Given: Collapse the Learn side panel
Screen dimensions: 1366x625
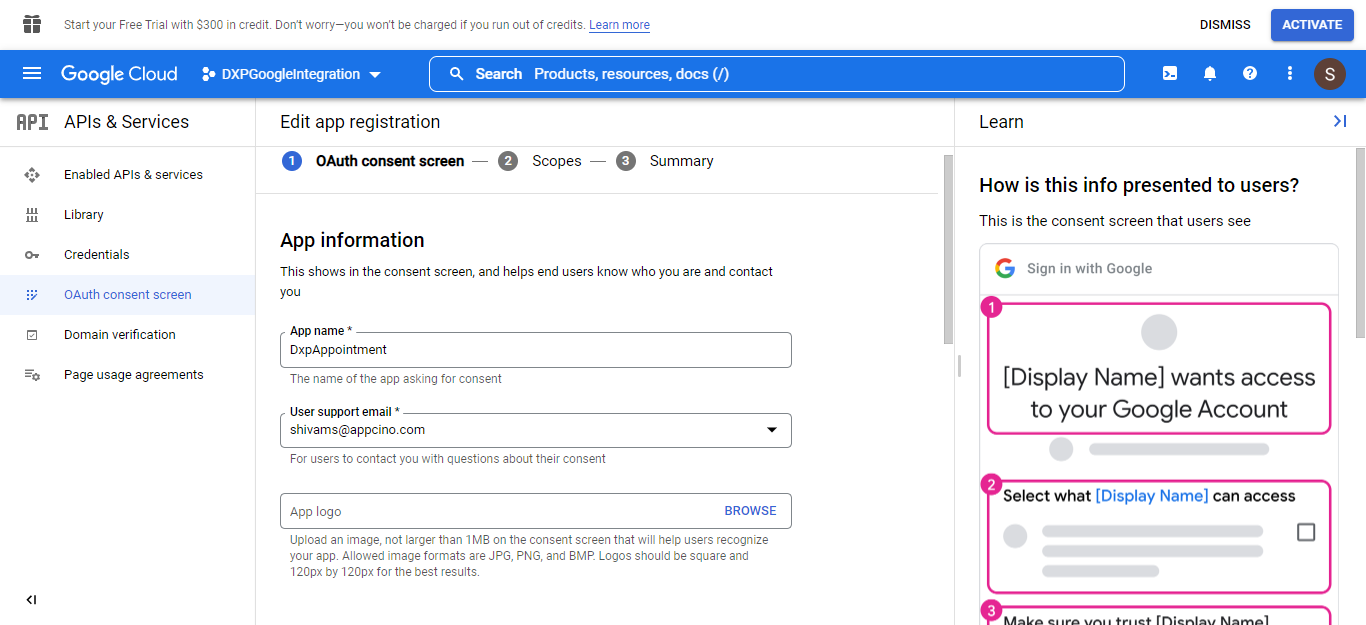Looking at the screenshot, I should pyautogui.click(x=1339, y=121).
